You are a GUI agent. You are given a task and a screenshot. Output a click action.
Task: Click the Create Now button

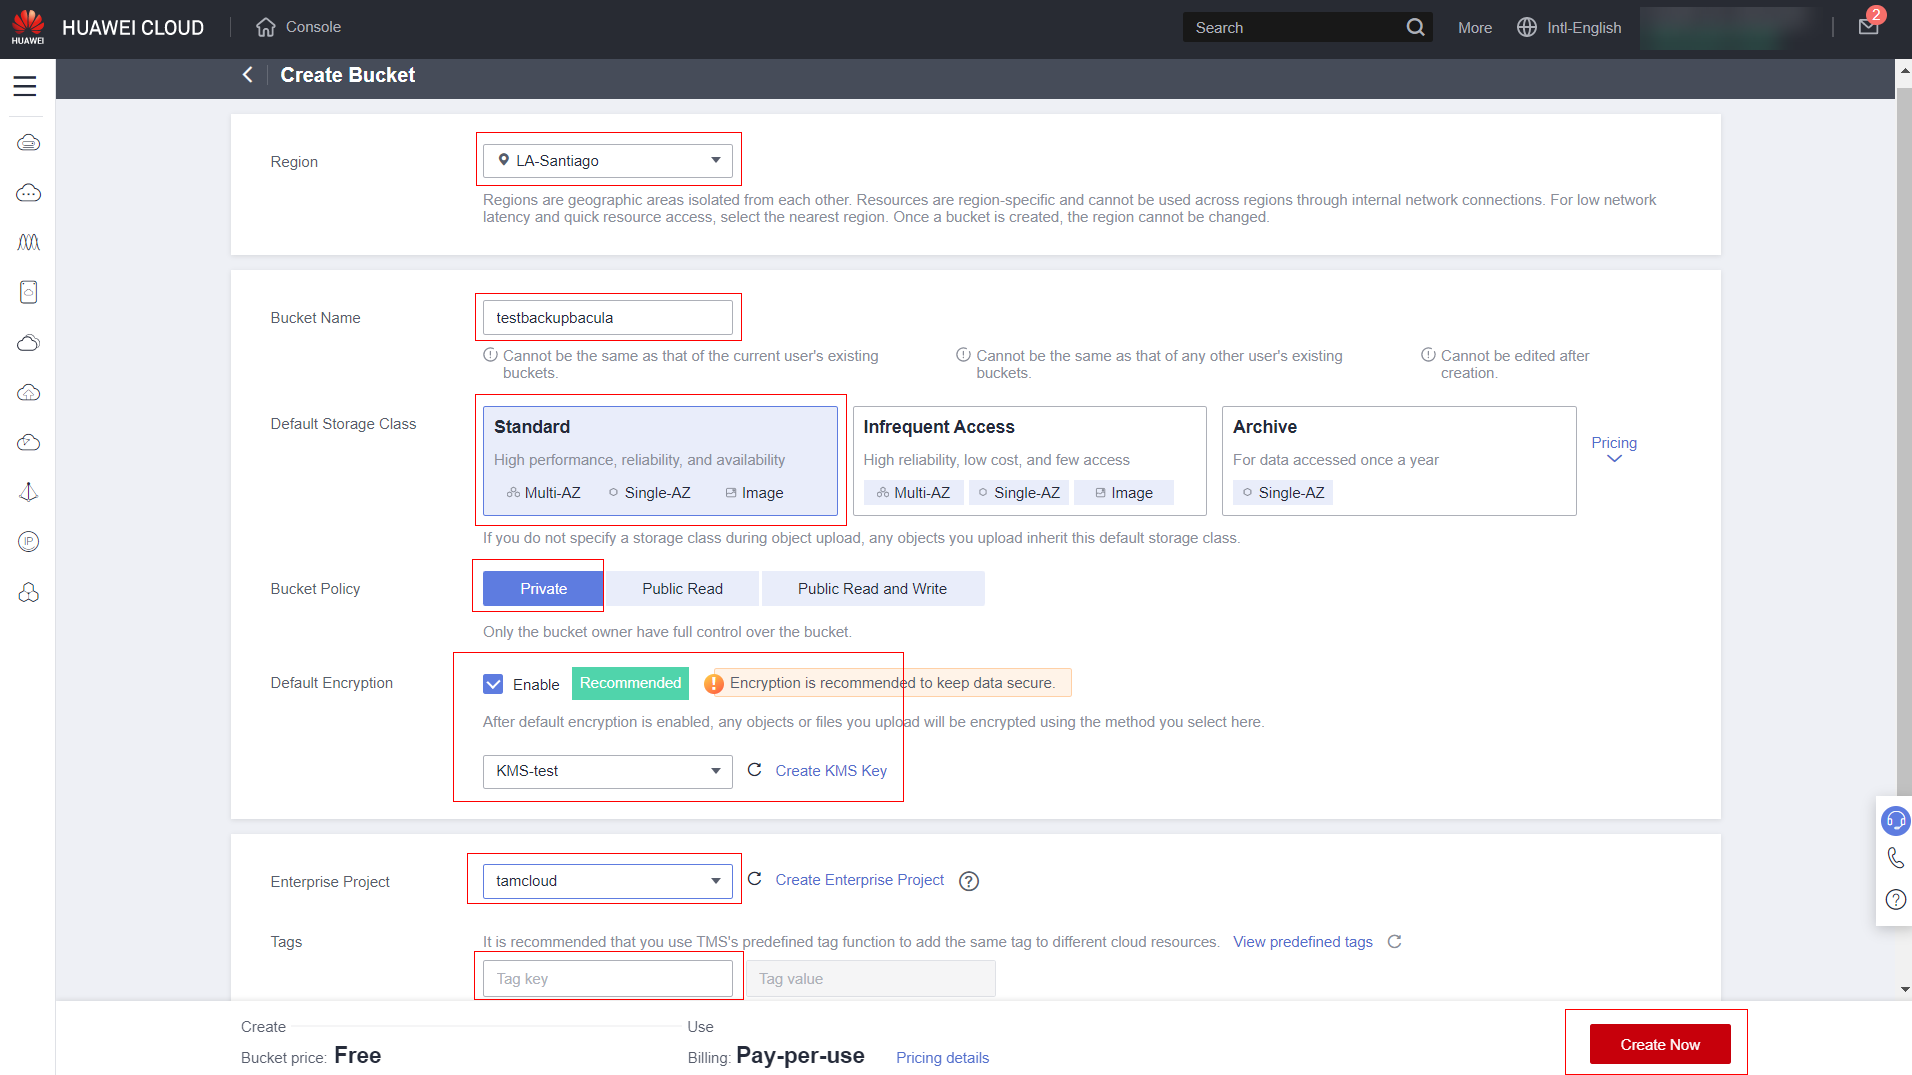(1659, 1044)
